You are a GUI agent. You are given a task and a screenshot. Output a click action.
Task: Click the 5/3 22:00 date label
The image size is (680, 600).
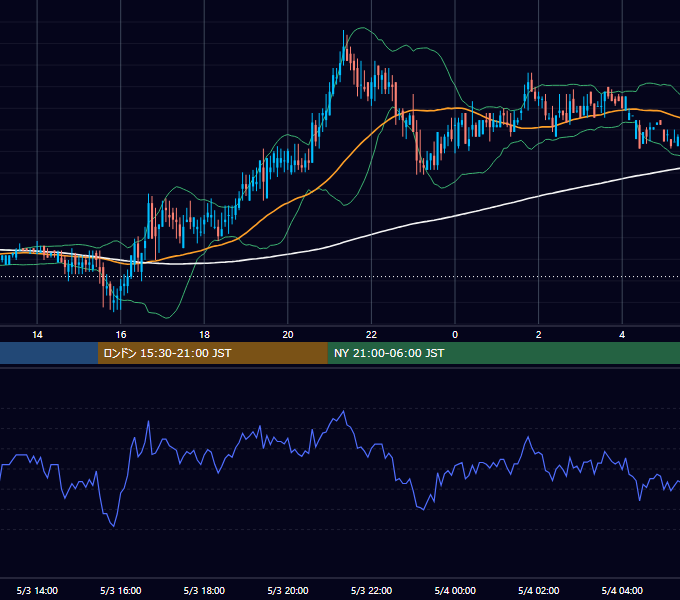371,590
